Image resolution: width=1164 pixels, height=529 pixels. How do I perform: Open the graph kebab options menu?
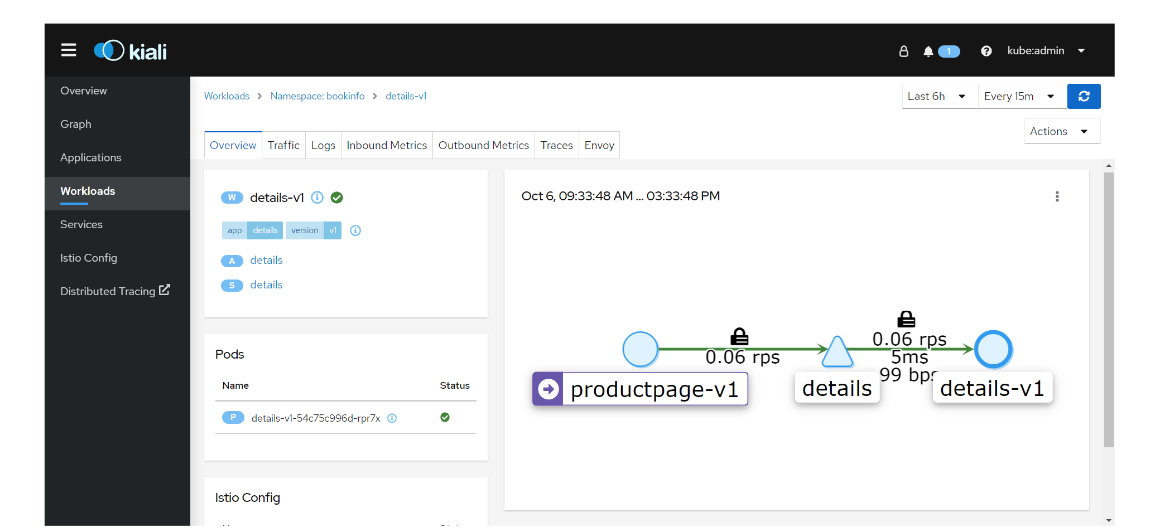tap(1057, 197)
